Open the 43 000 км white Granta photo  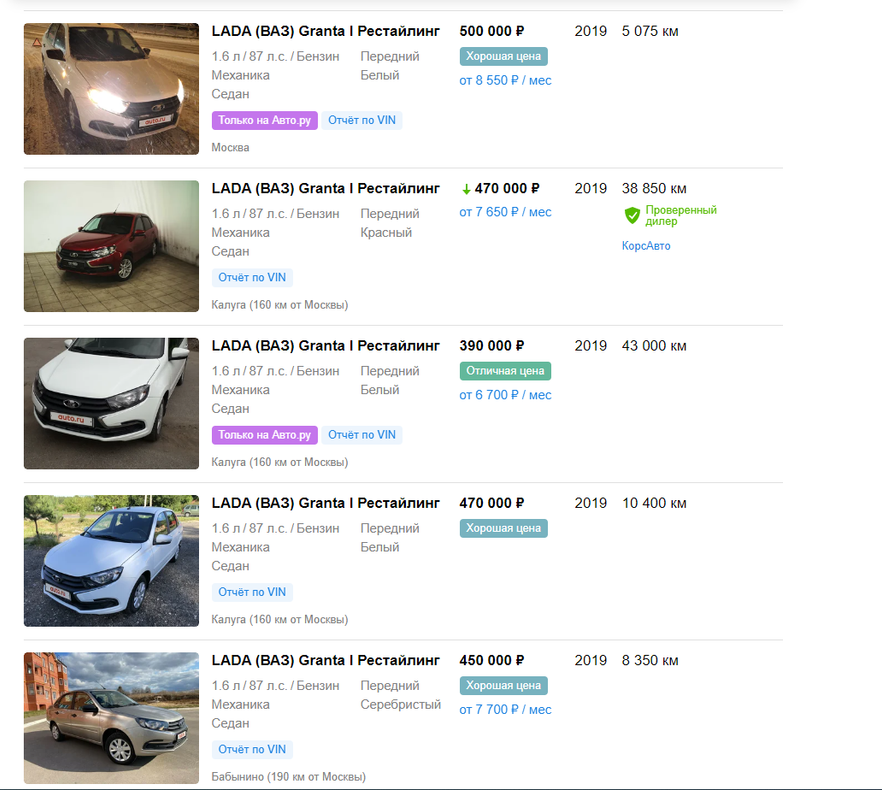pyautogui.click(x=111, y=403)
